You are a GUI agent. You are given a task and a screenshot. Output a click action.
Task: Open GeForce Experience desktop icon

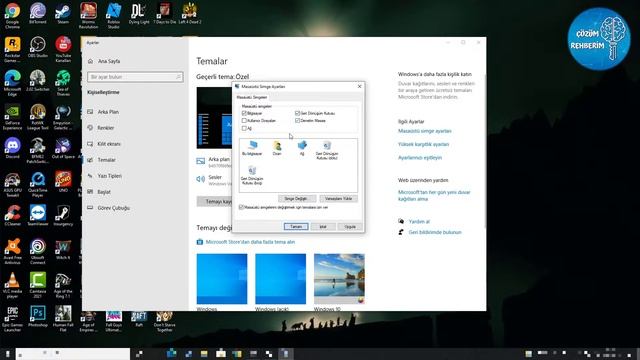coord(12,117)
